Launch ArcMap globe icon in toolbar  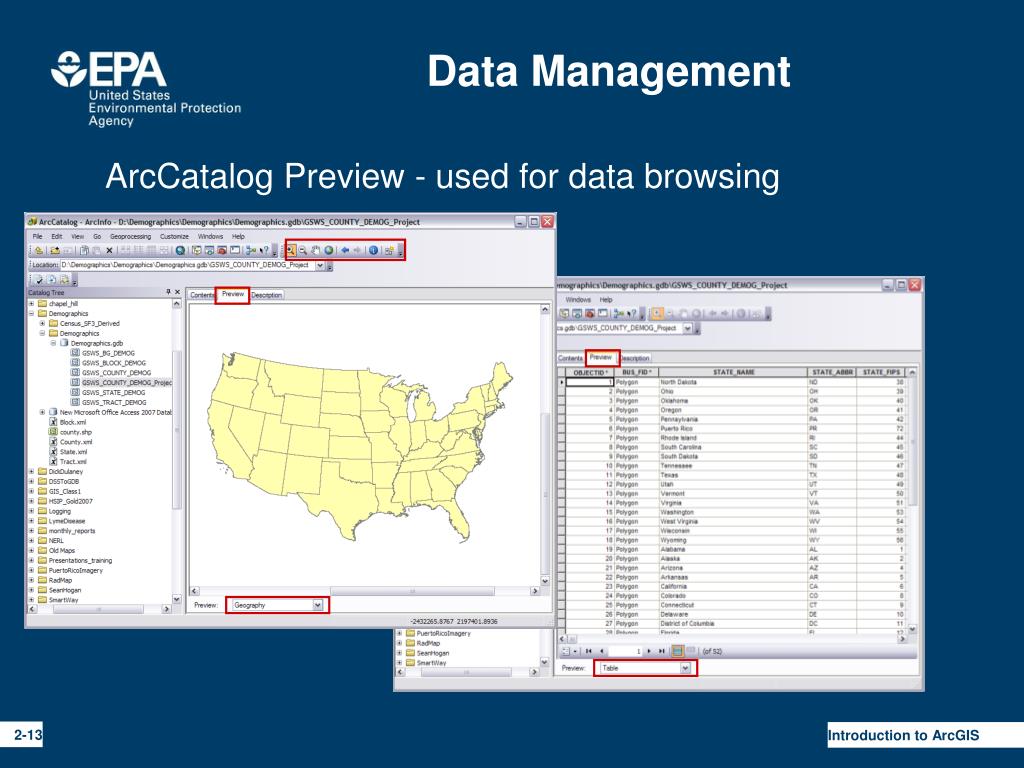pyautogui.click(x=180, y=250)
